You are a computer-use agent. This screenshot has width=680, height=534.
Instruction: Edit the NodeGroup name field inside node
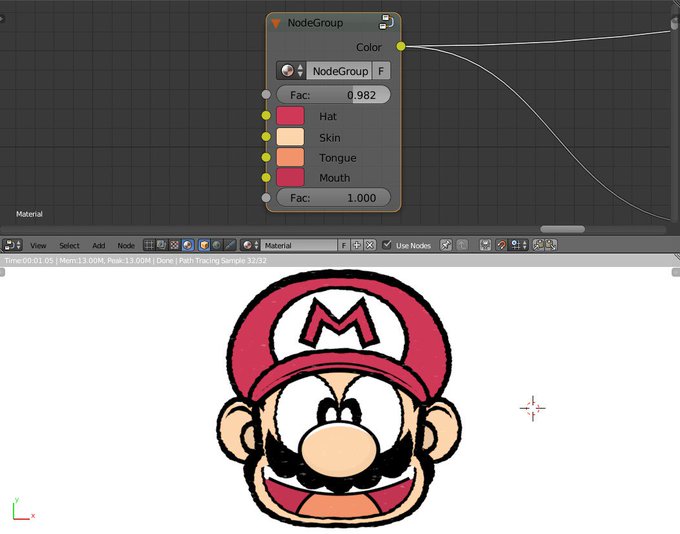coord(340,71)
